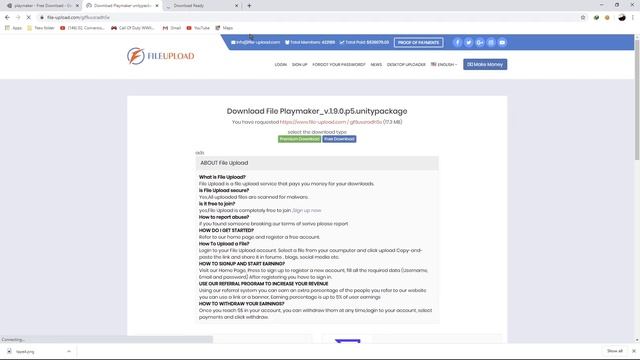Open FORGOT YOUR PASSWORD link
Screen dimensions: 640x360
(339, 64)
